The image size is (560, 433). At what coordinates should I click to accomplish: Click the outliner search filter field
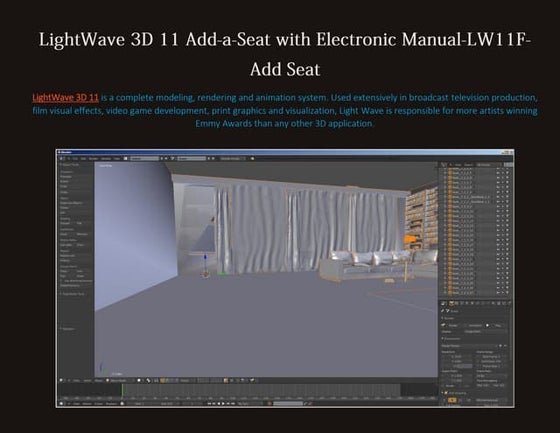[x=509, y=165]
